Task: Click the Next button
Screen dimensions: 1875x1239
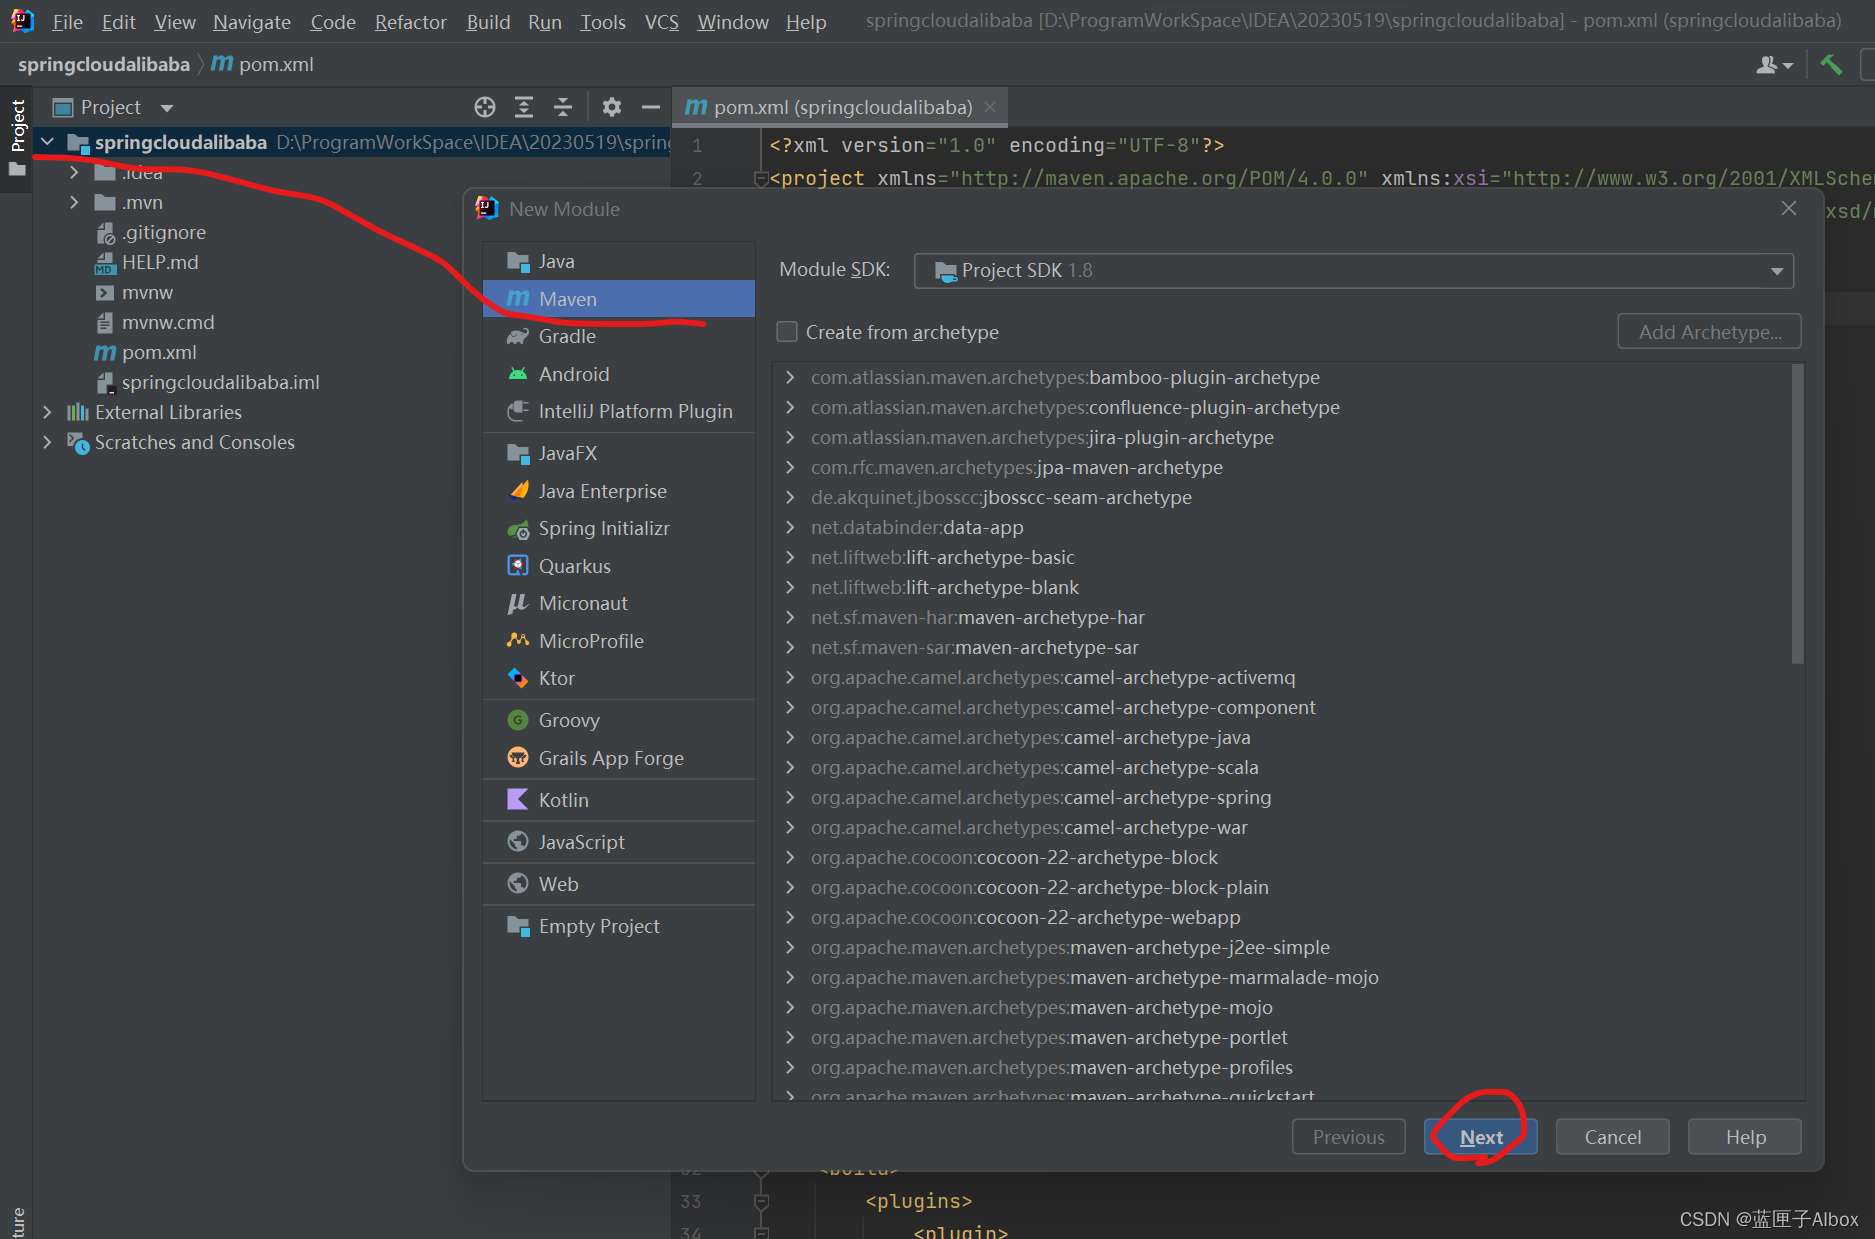Action: pos(1481,1137)
